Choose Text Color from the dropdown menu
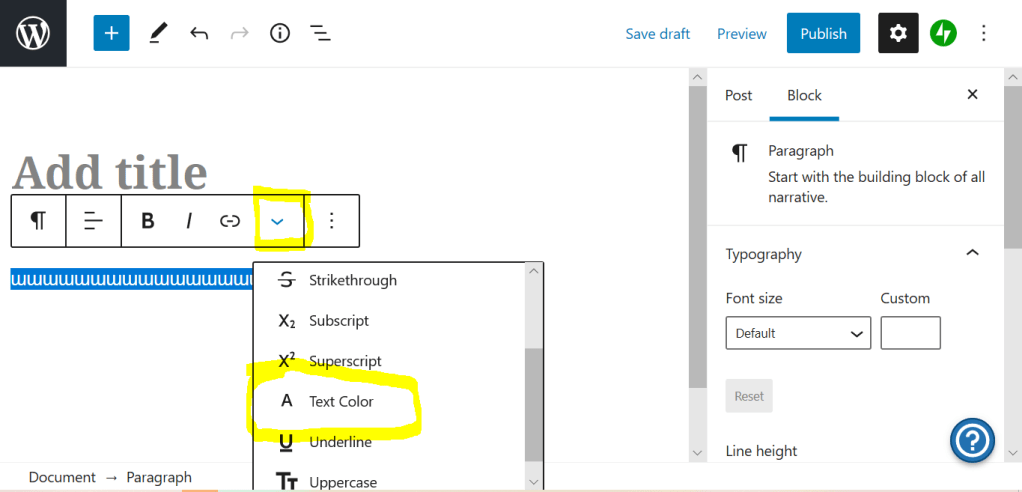The image size is (1022, 492). coord(340,401)
